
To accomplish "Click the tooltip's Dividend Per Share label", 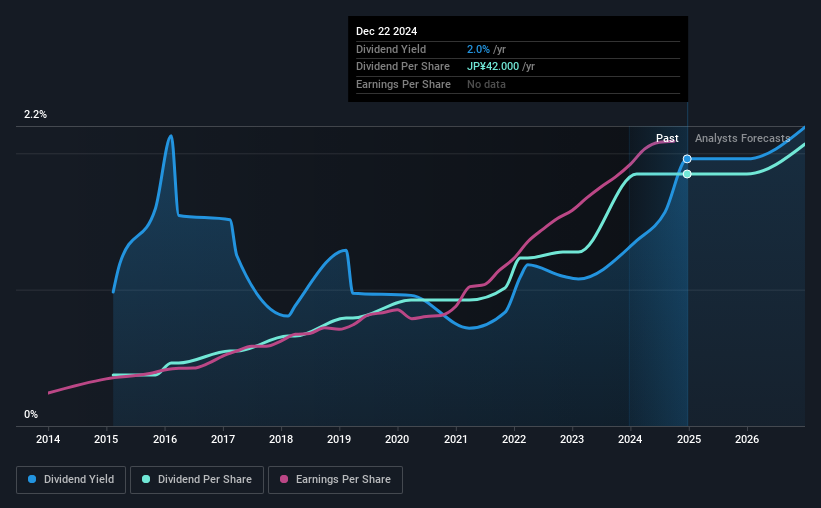I will [403, 67].
